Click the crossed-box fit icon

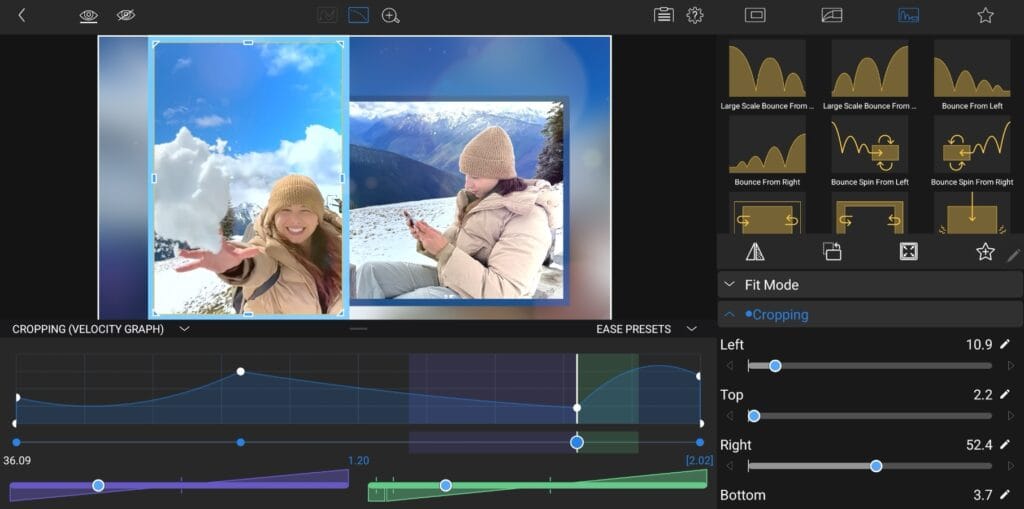(908, 252)
